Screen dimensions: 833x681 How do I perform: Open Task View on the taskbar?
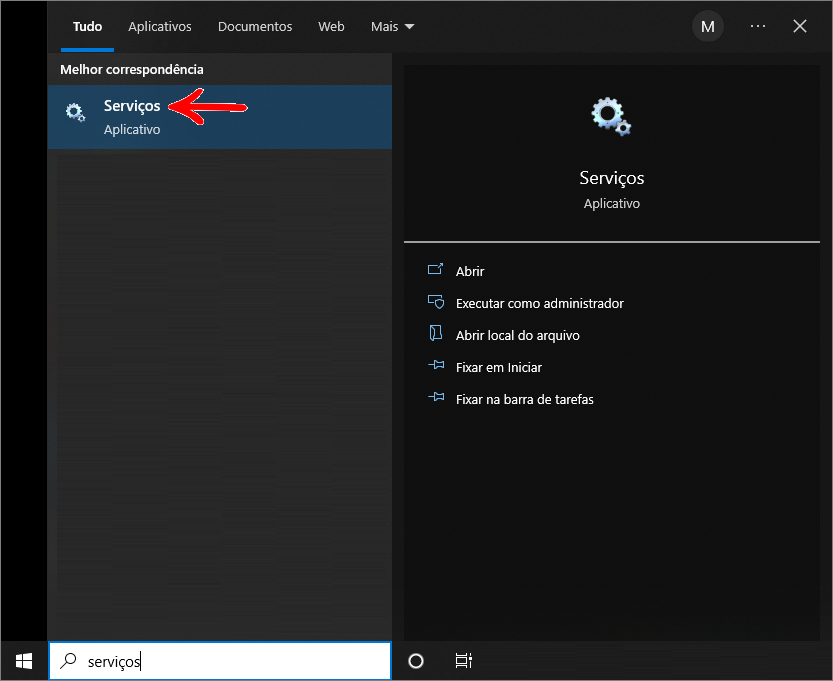pos(463,661)
